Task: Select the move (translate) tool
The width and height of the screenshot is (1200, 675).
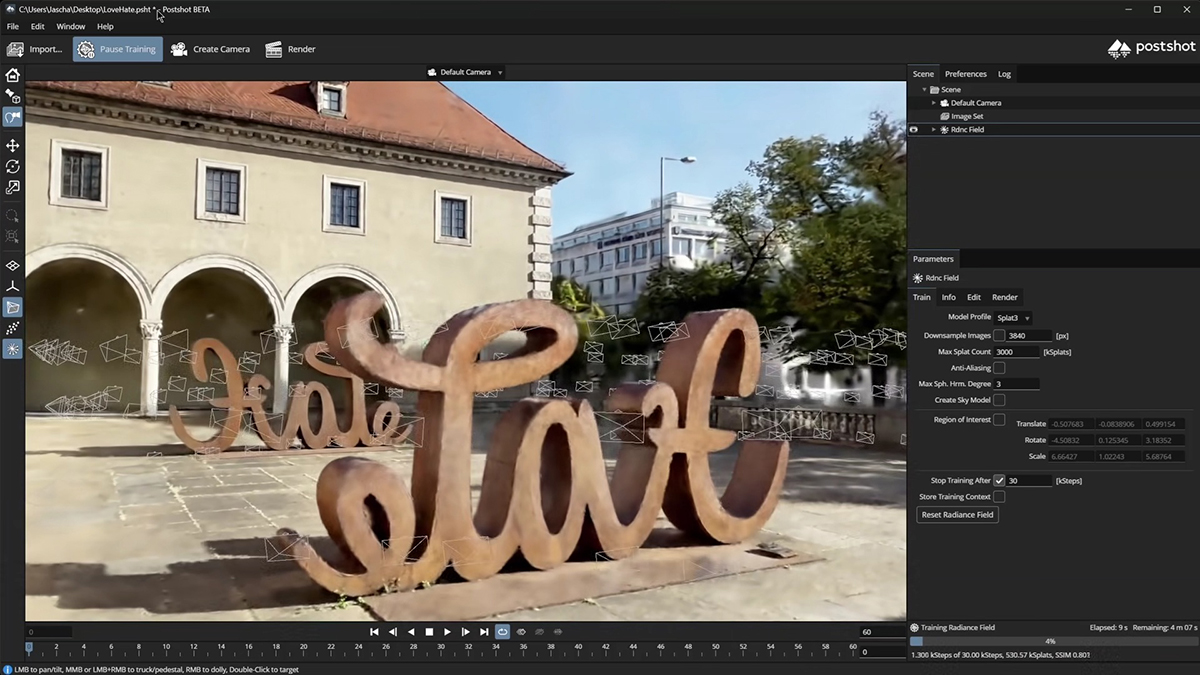Action: click(x=13, y=146)
